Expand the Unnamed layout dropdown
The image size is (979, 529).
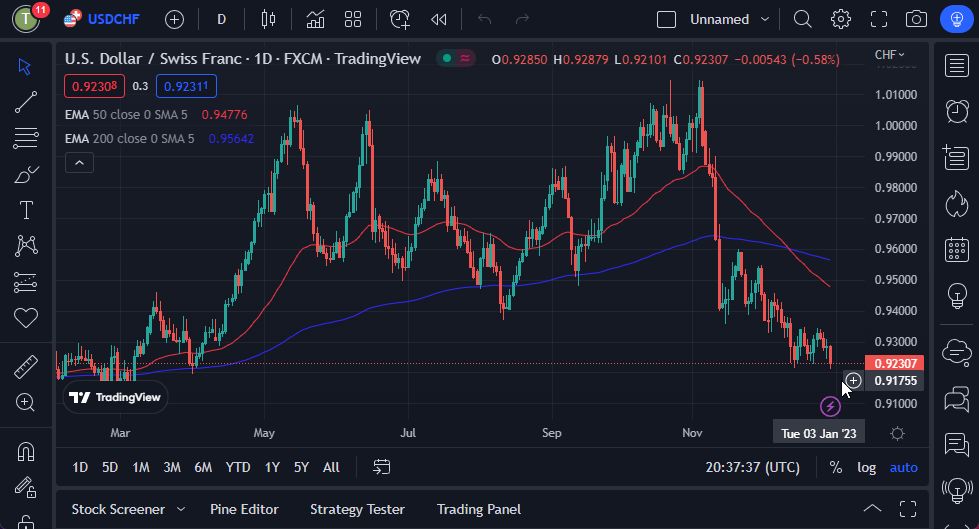(x=765, y=19)
